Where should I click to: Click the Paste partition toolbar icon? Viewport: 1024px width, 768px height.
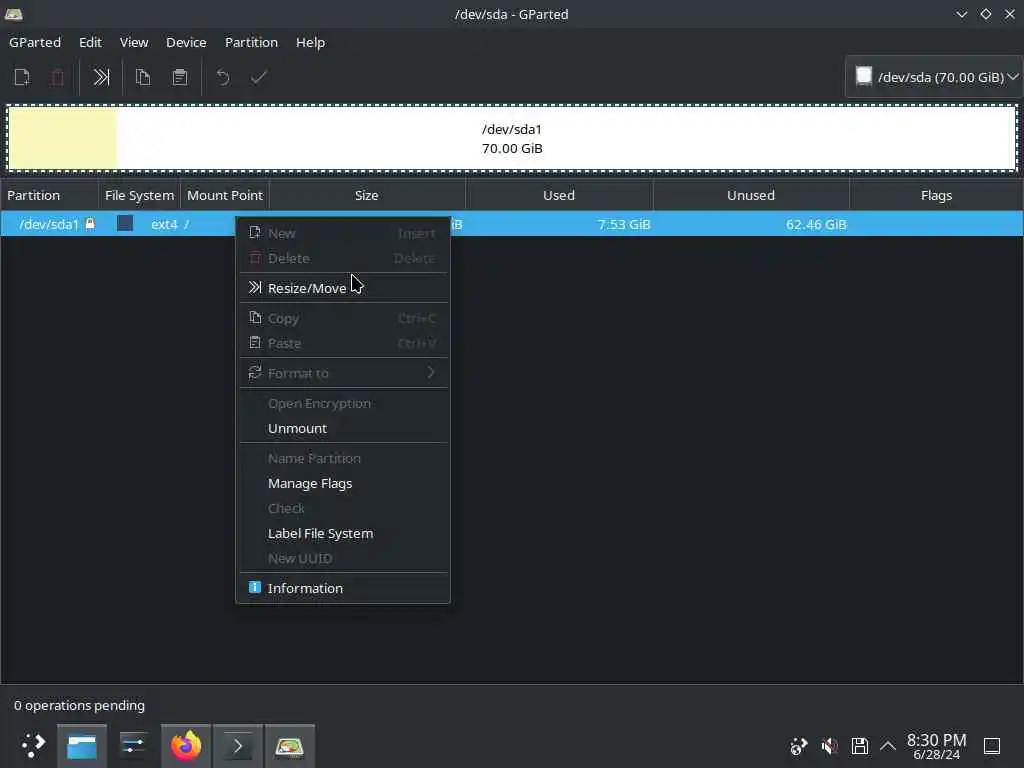[x=180, y=78]
